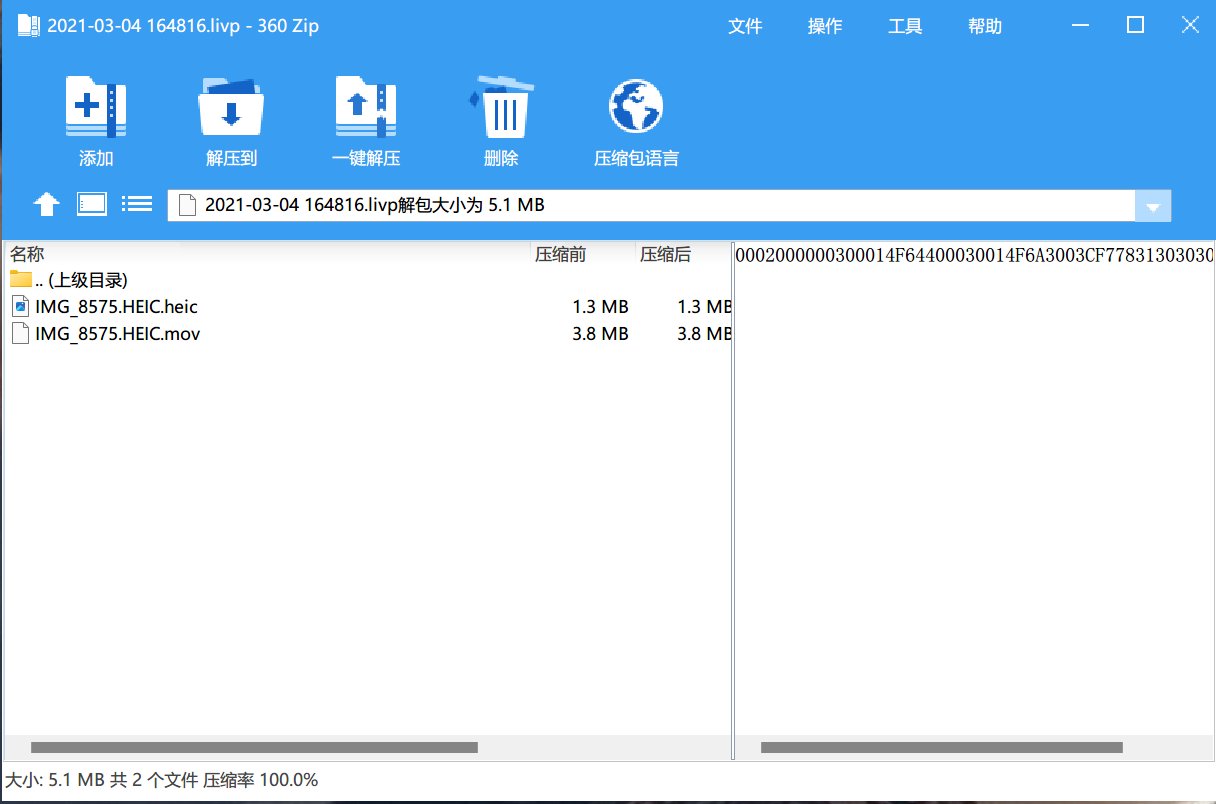Click the file icon in the path bar
Viewport: 1216px width, 804px height.
click(x=185, y=205)
